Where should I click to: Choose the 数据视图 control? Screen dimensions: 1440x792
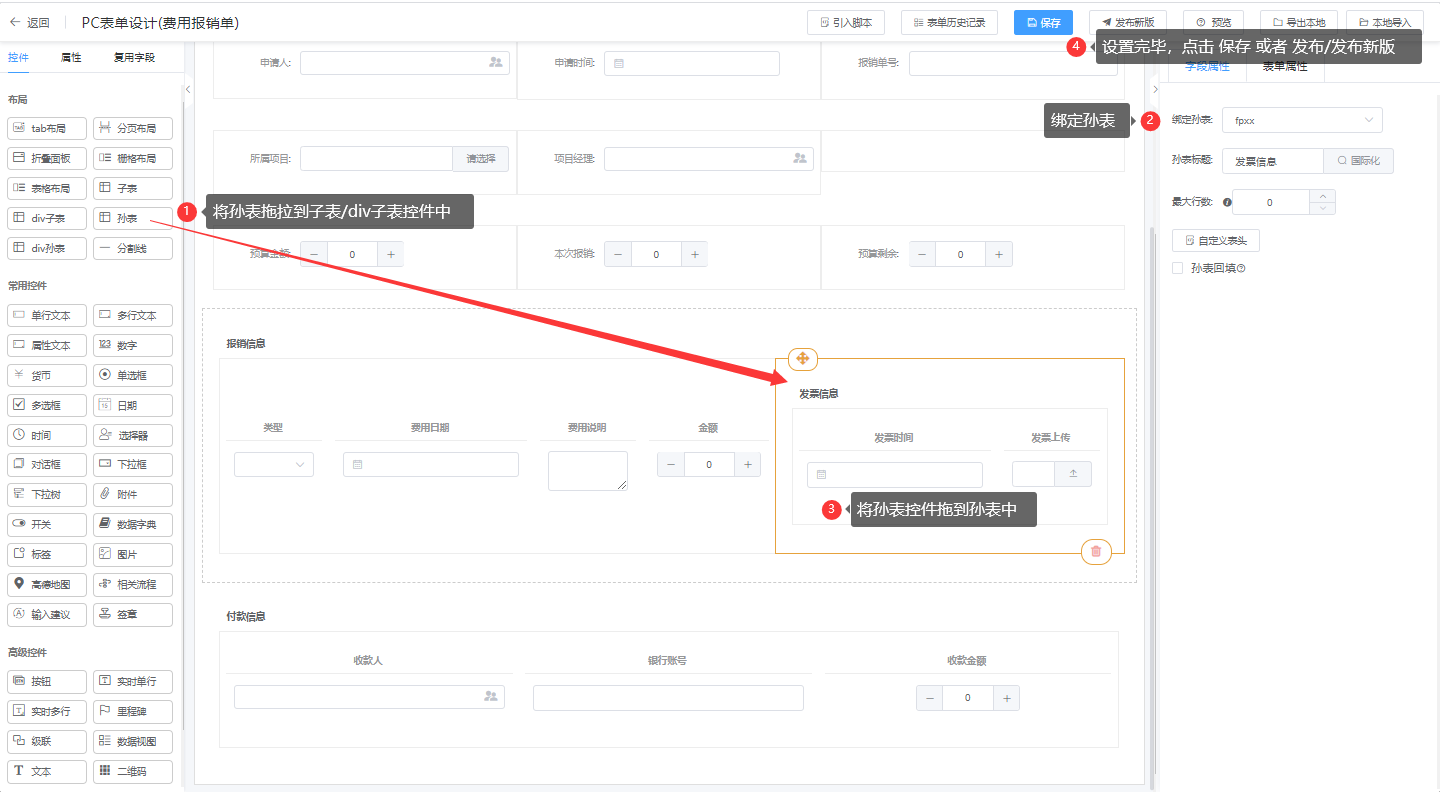tap(133, 741)
